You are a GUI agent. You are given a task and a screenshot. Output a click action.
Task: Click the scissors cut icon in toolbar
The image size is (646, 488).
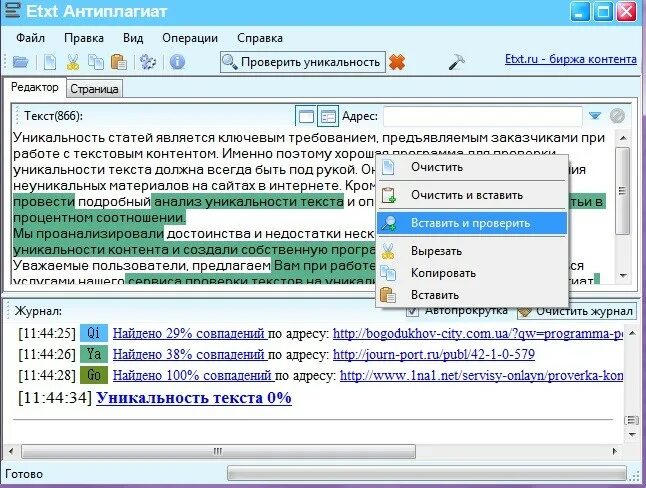pos(73,62)
